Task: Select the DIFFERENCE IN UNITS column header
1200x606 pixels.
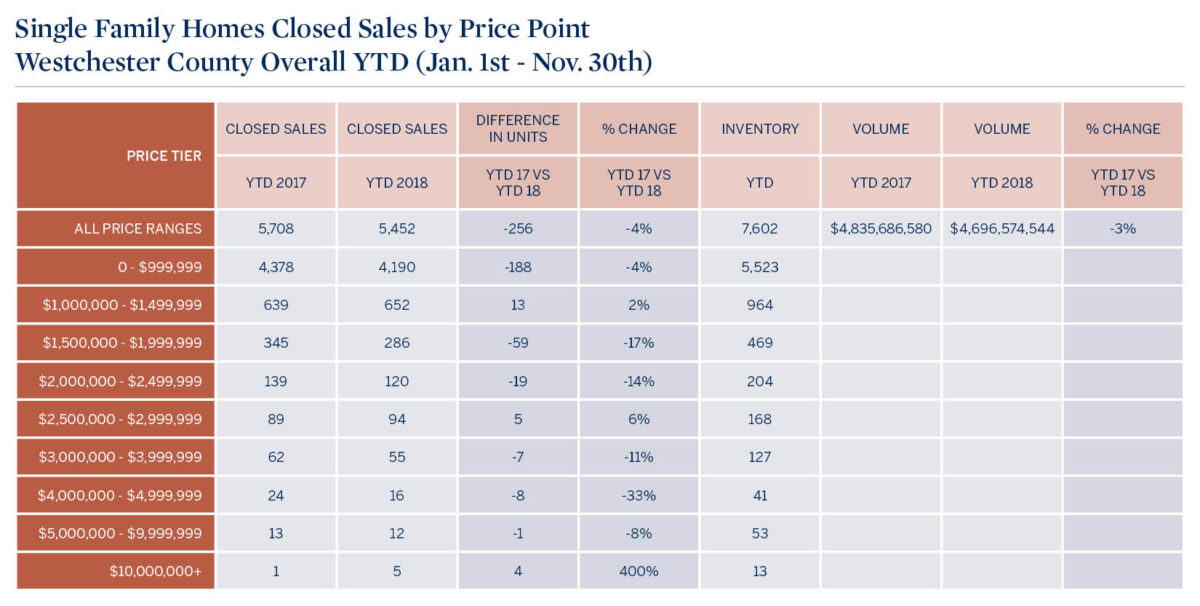Action: [518, 129]
